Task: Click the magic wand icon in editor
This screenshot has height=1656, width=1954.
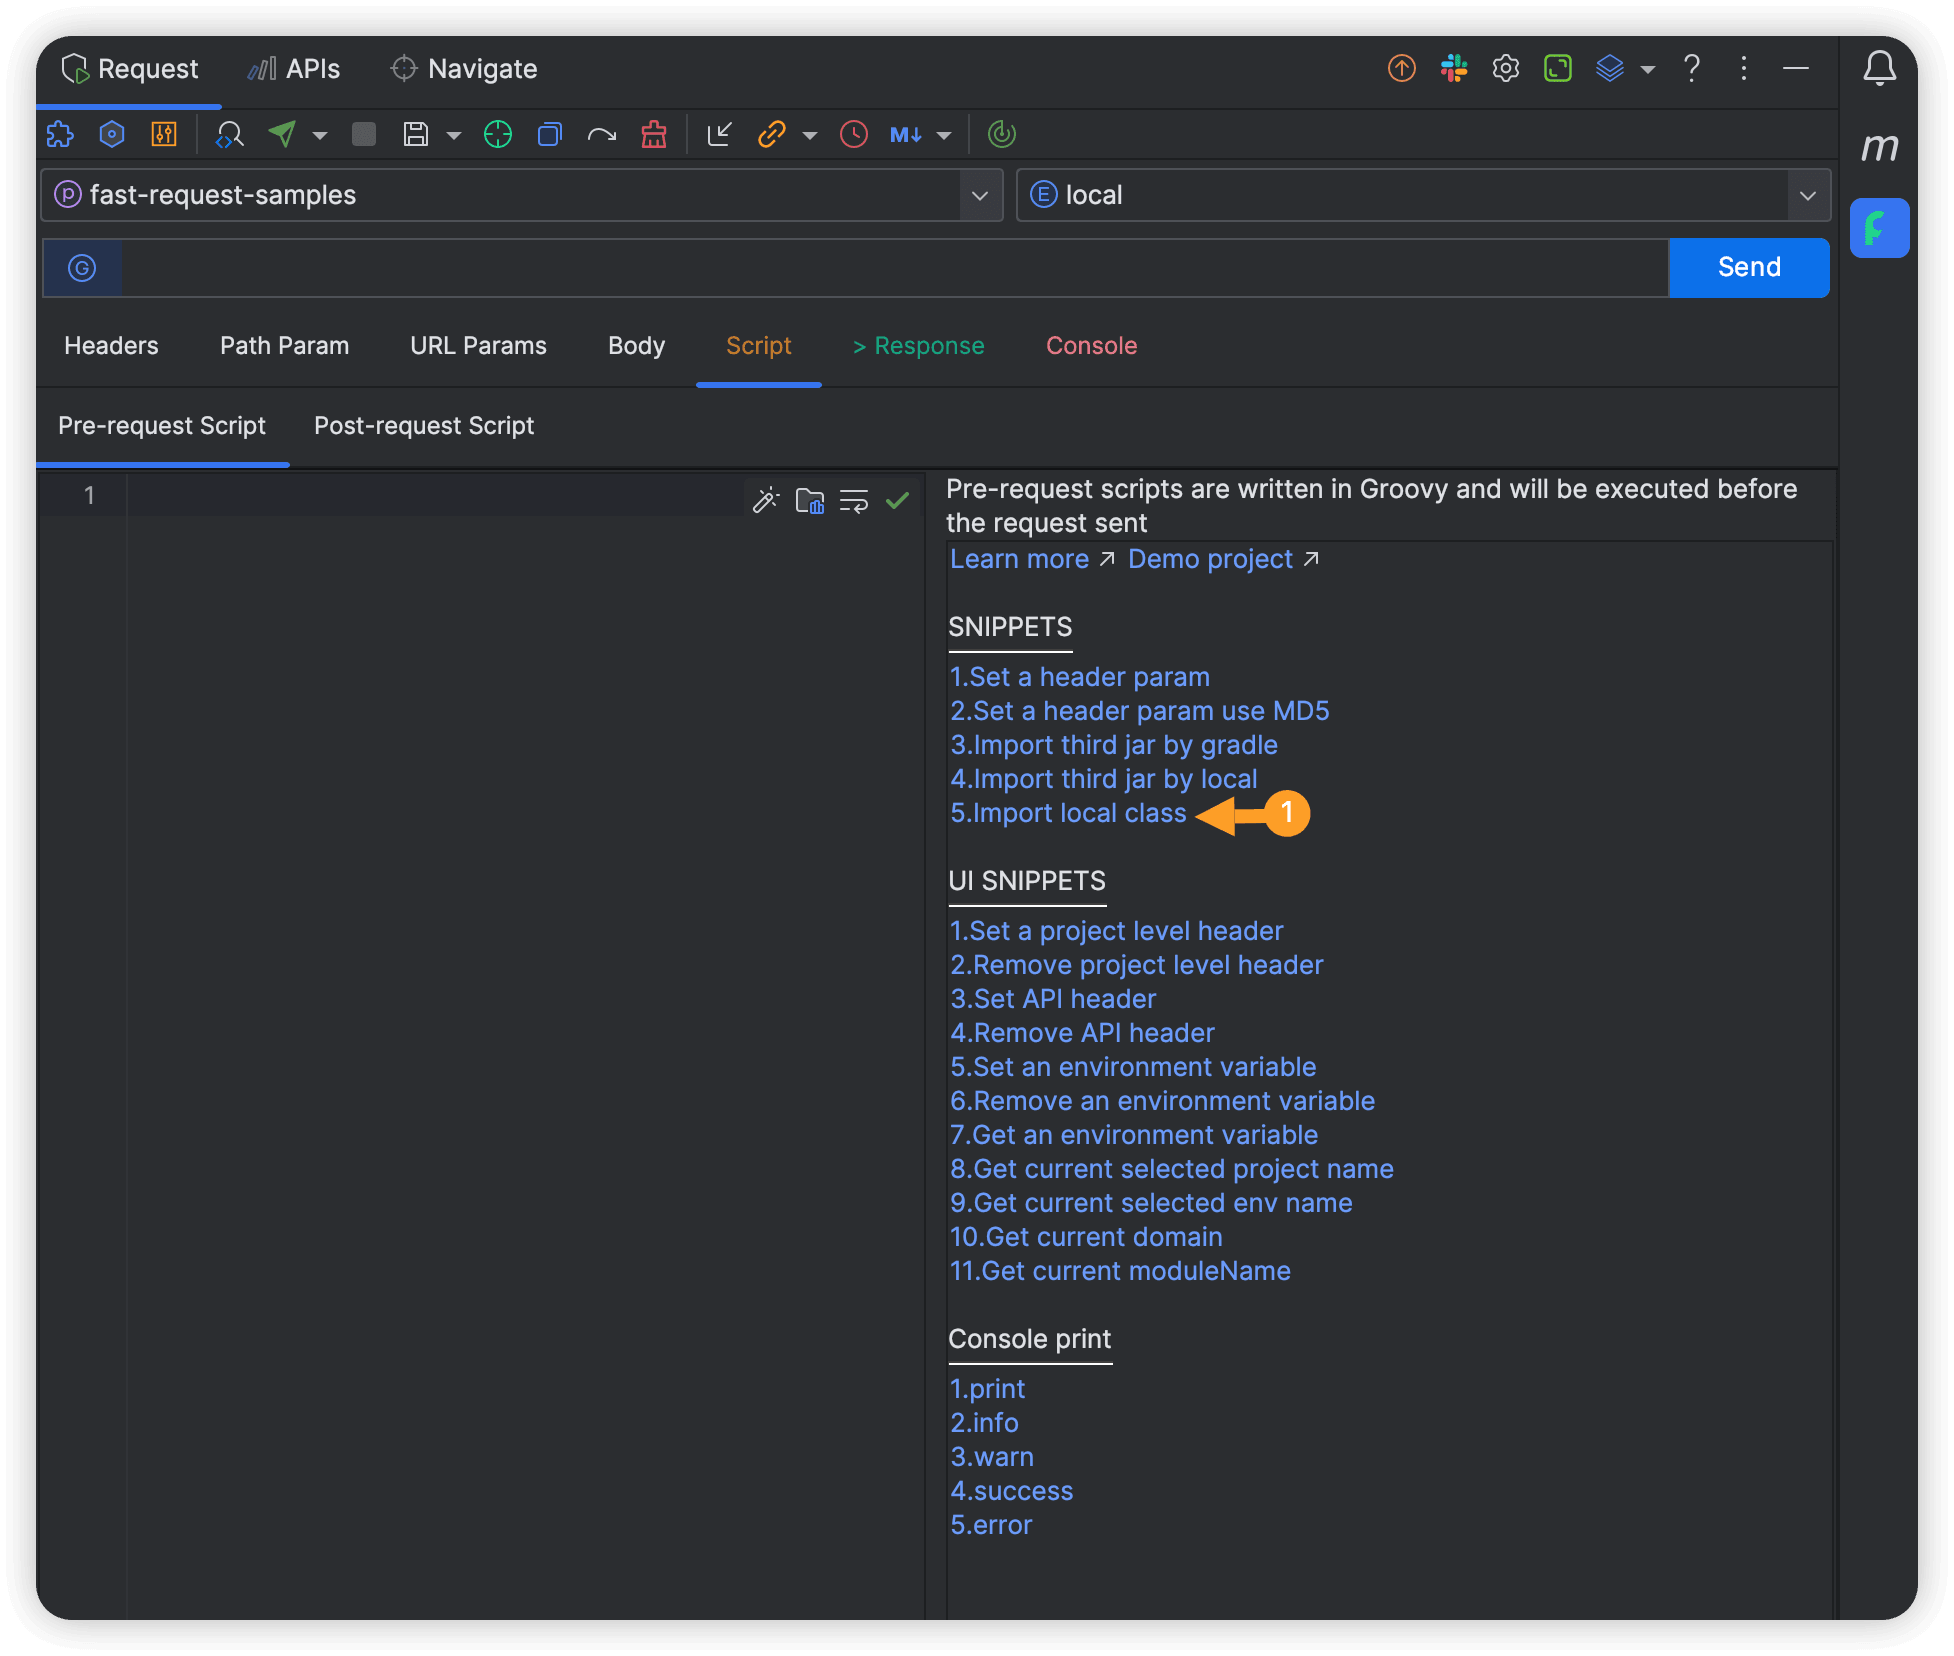Action: (765, 500)
